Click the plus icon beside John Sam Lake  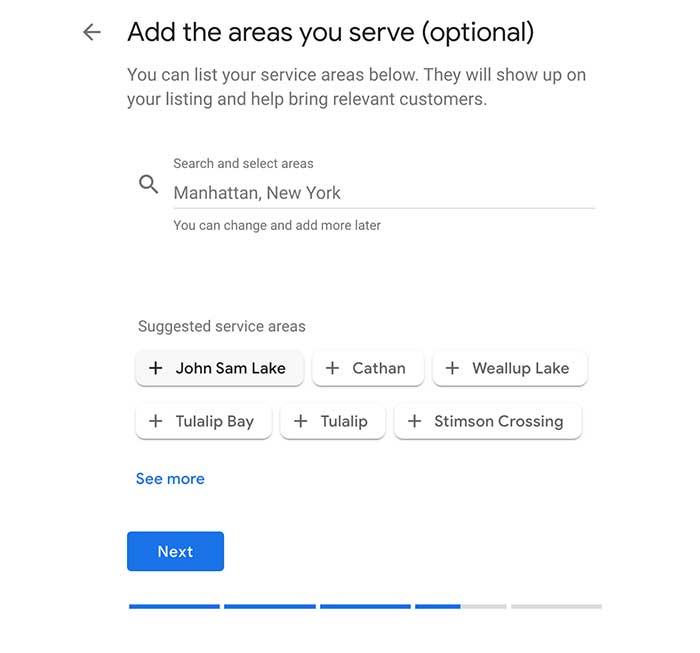click(155, 368)
